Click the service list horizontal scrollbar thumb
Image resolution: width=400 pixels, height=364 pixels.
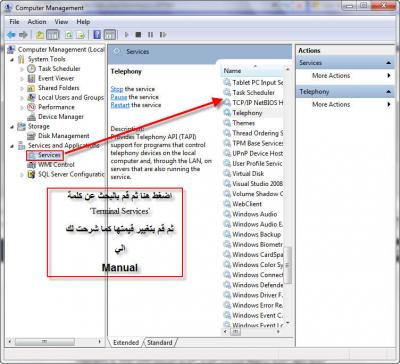point(236,332)
